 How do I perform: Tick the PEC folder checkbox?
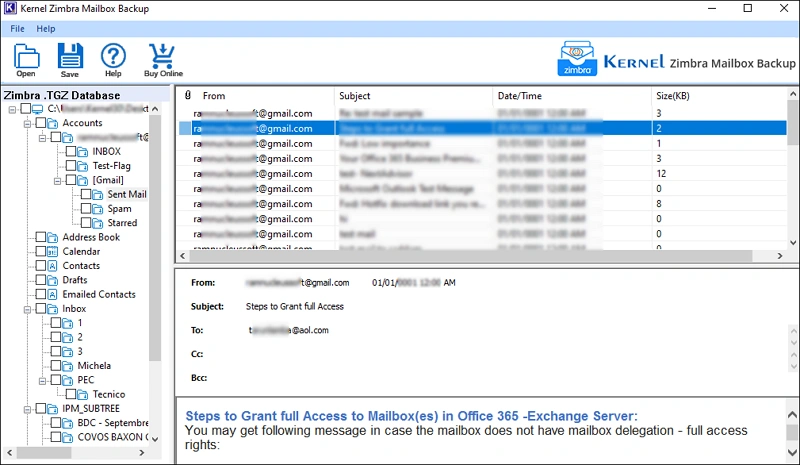pos(56,380)
